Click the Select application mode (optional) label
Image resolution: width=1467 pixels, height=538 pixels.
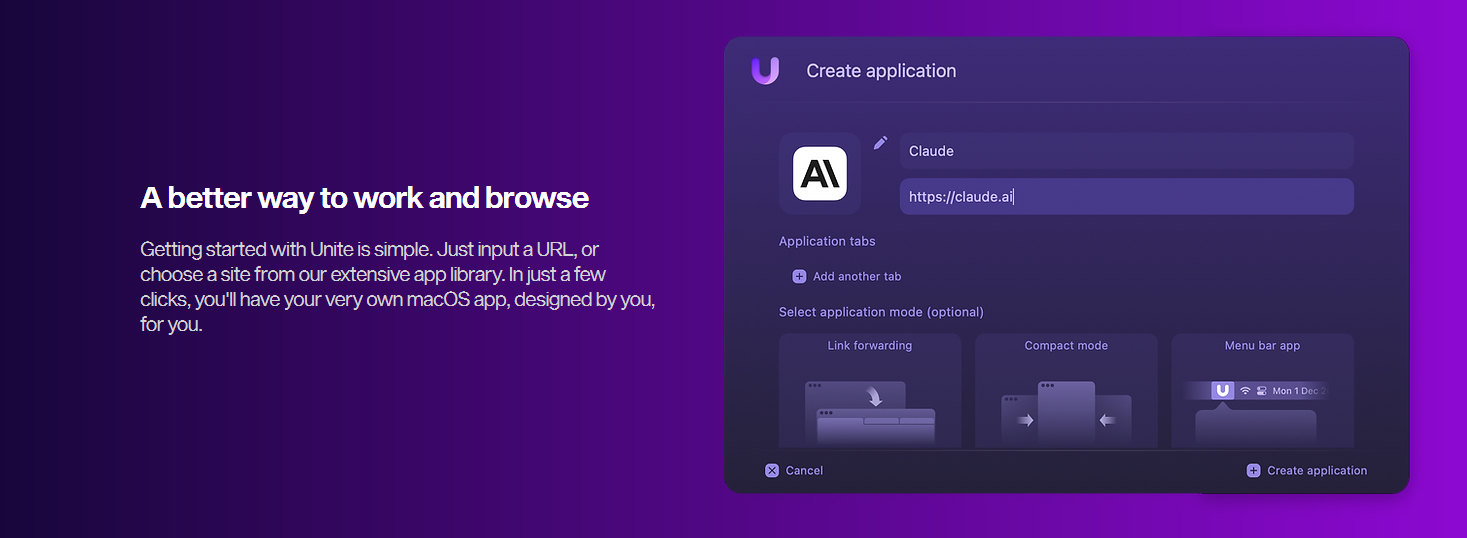[x=881, y=312]
